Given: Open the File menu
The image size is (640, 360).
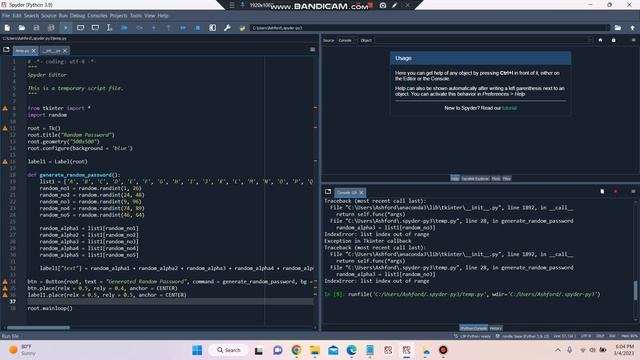Looking at the screenshot, I should [6, 16].
